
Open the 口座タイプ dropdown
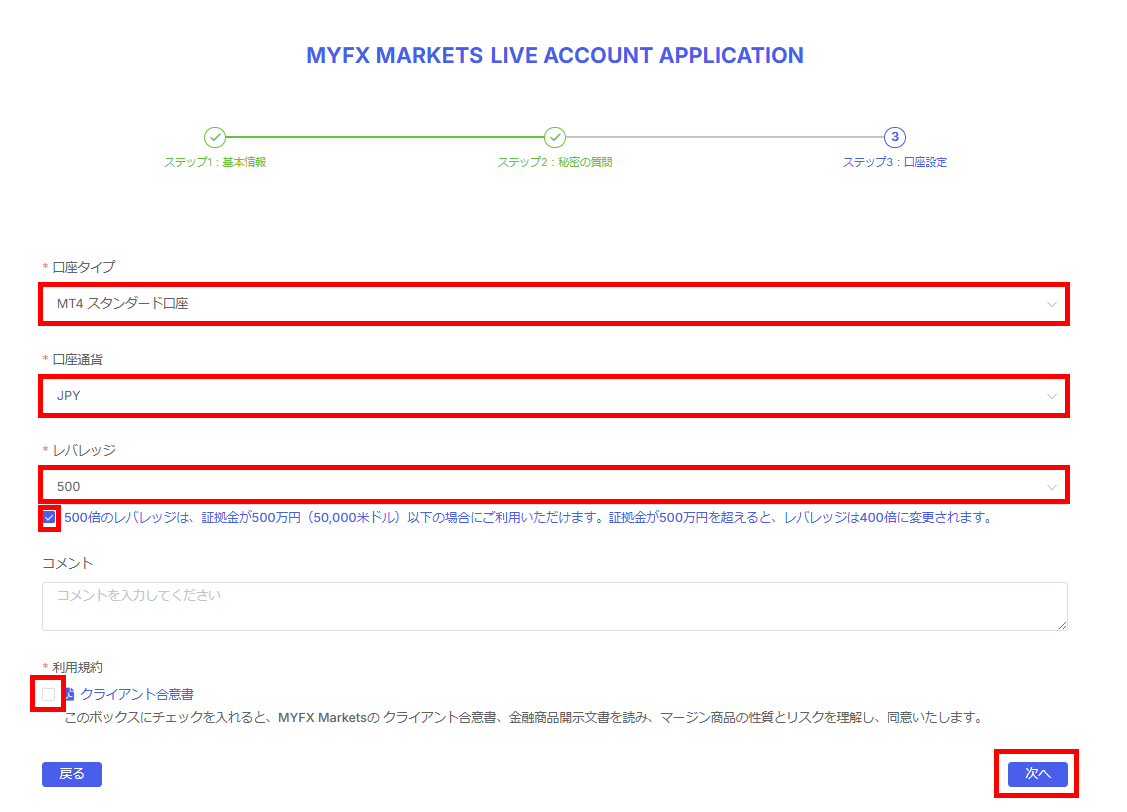pyautogui.click(x=554, y=304)
